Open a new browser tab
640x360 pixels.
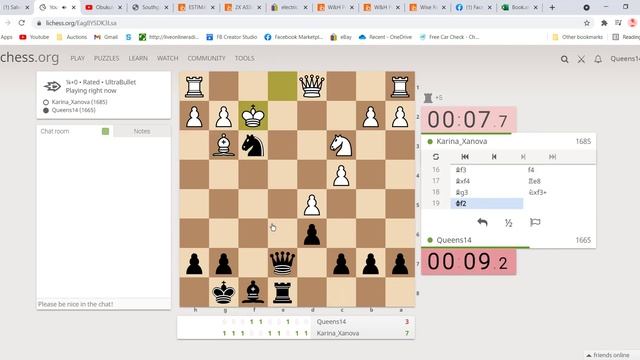pyautogui.click(x=552, y=7)
